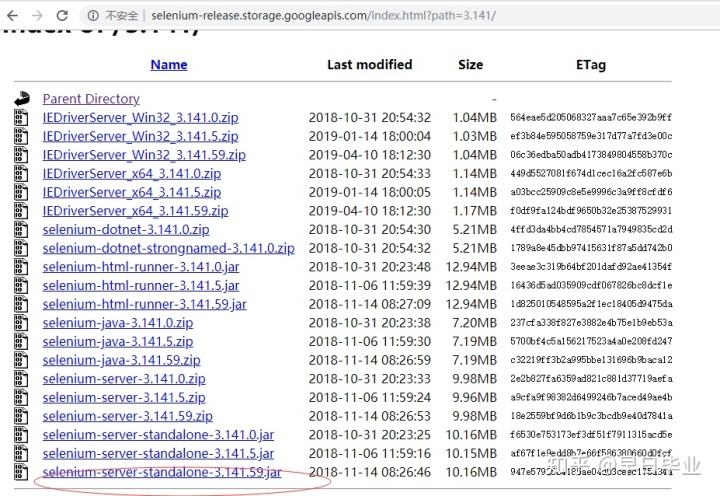This screenshot has width=720, height=496.
Task: Click the browser back arrow
Action: [x=12, y=16]
